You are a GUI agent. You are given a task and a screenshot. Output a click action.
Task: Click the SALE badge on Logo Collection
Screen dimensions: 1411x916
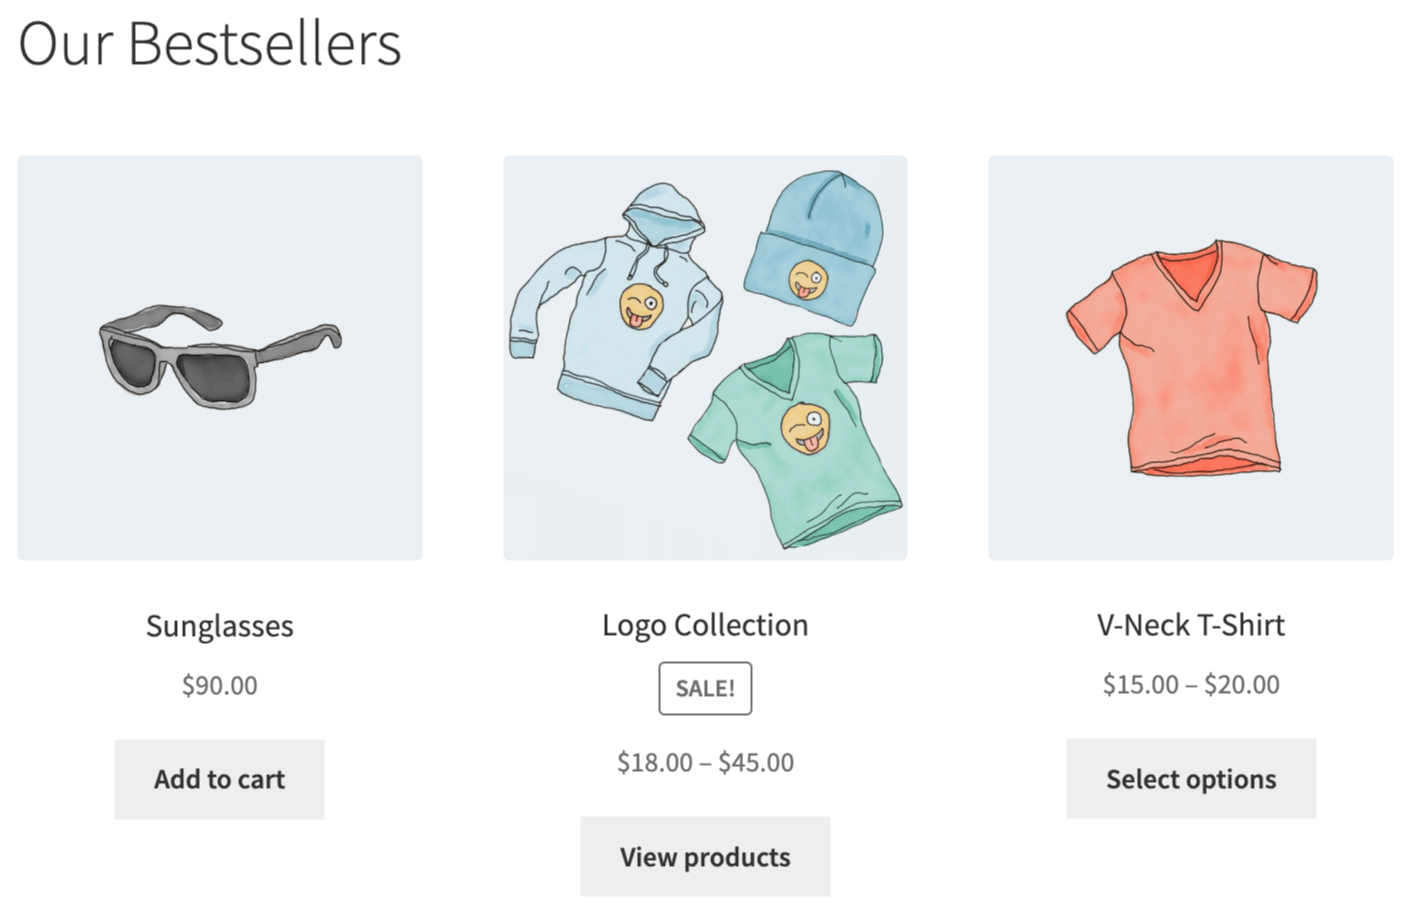[x=705, y=688]
